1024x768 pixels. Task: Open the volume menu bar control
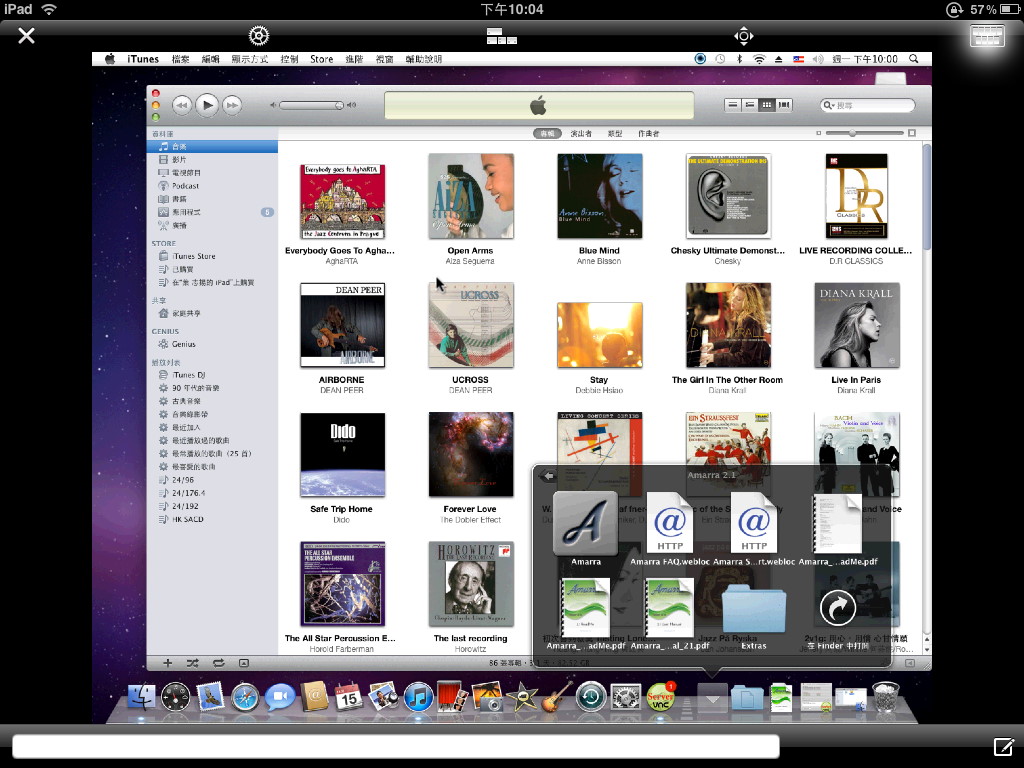pyautogui.click(x=818, y=59)
